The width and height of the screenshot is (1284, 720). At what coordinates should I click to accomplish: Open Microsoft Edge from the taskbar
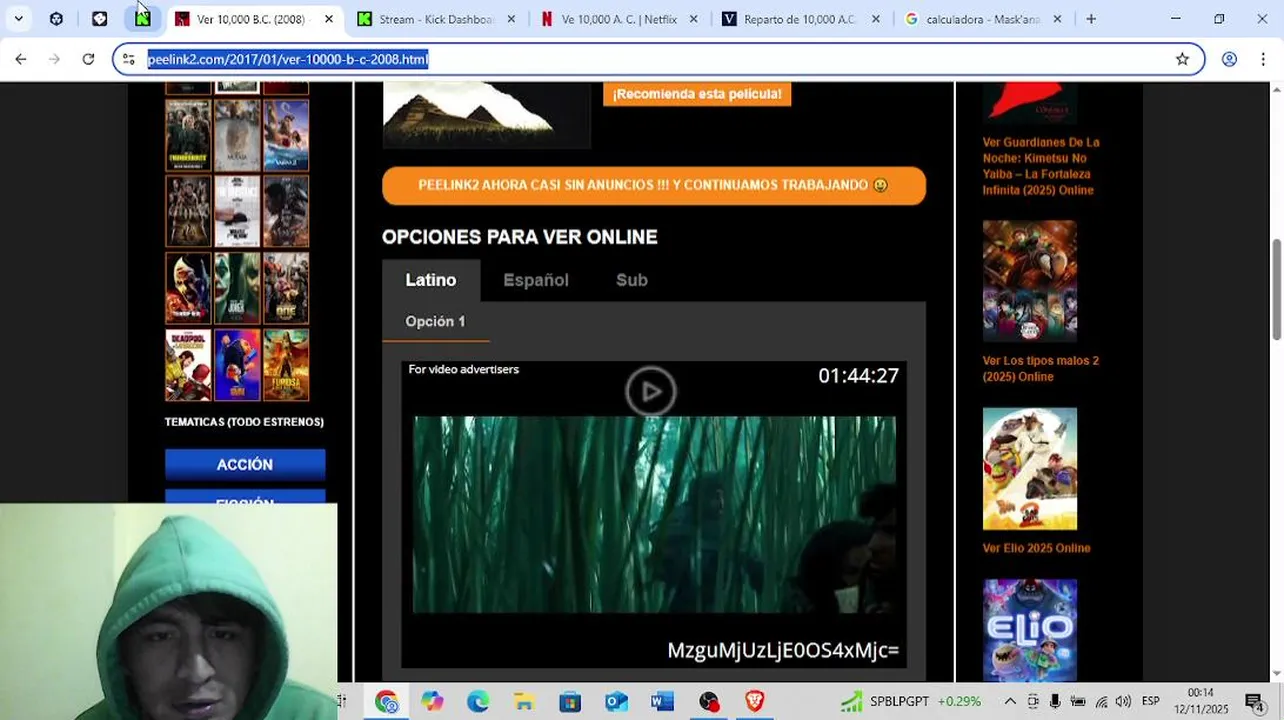tap(478, 701)
